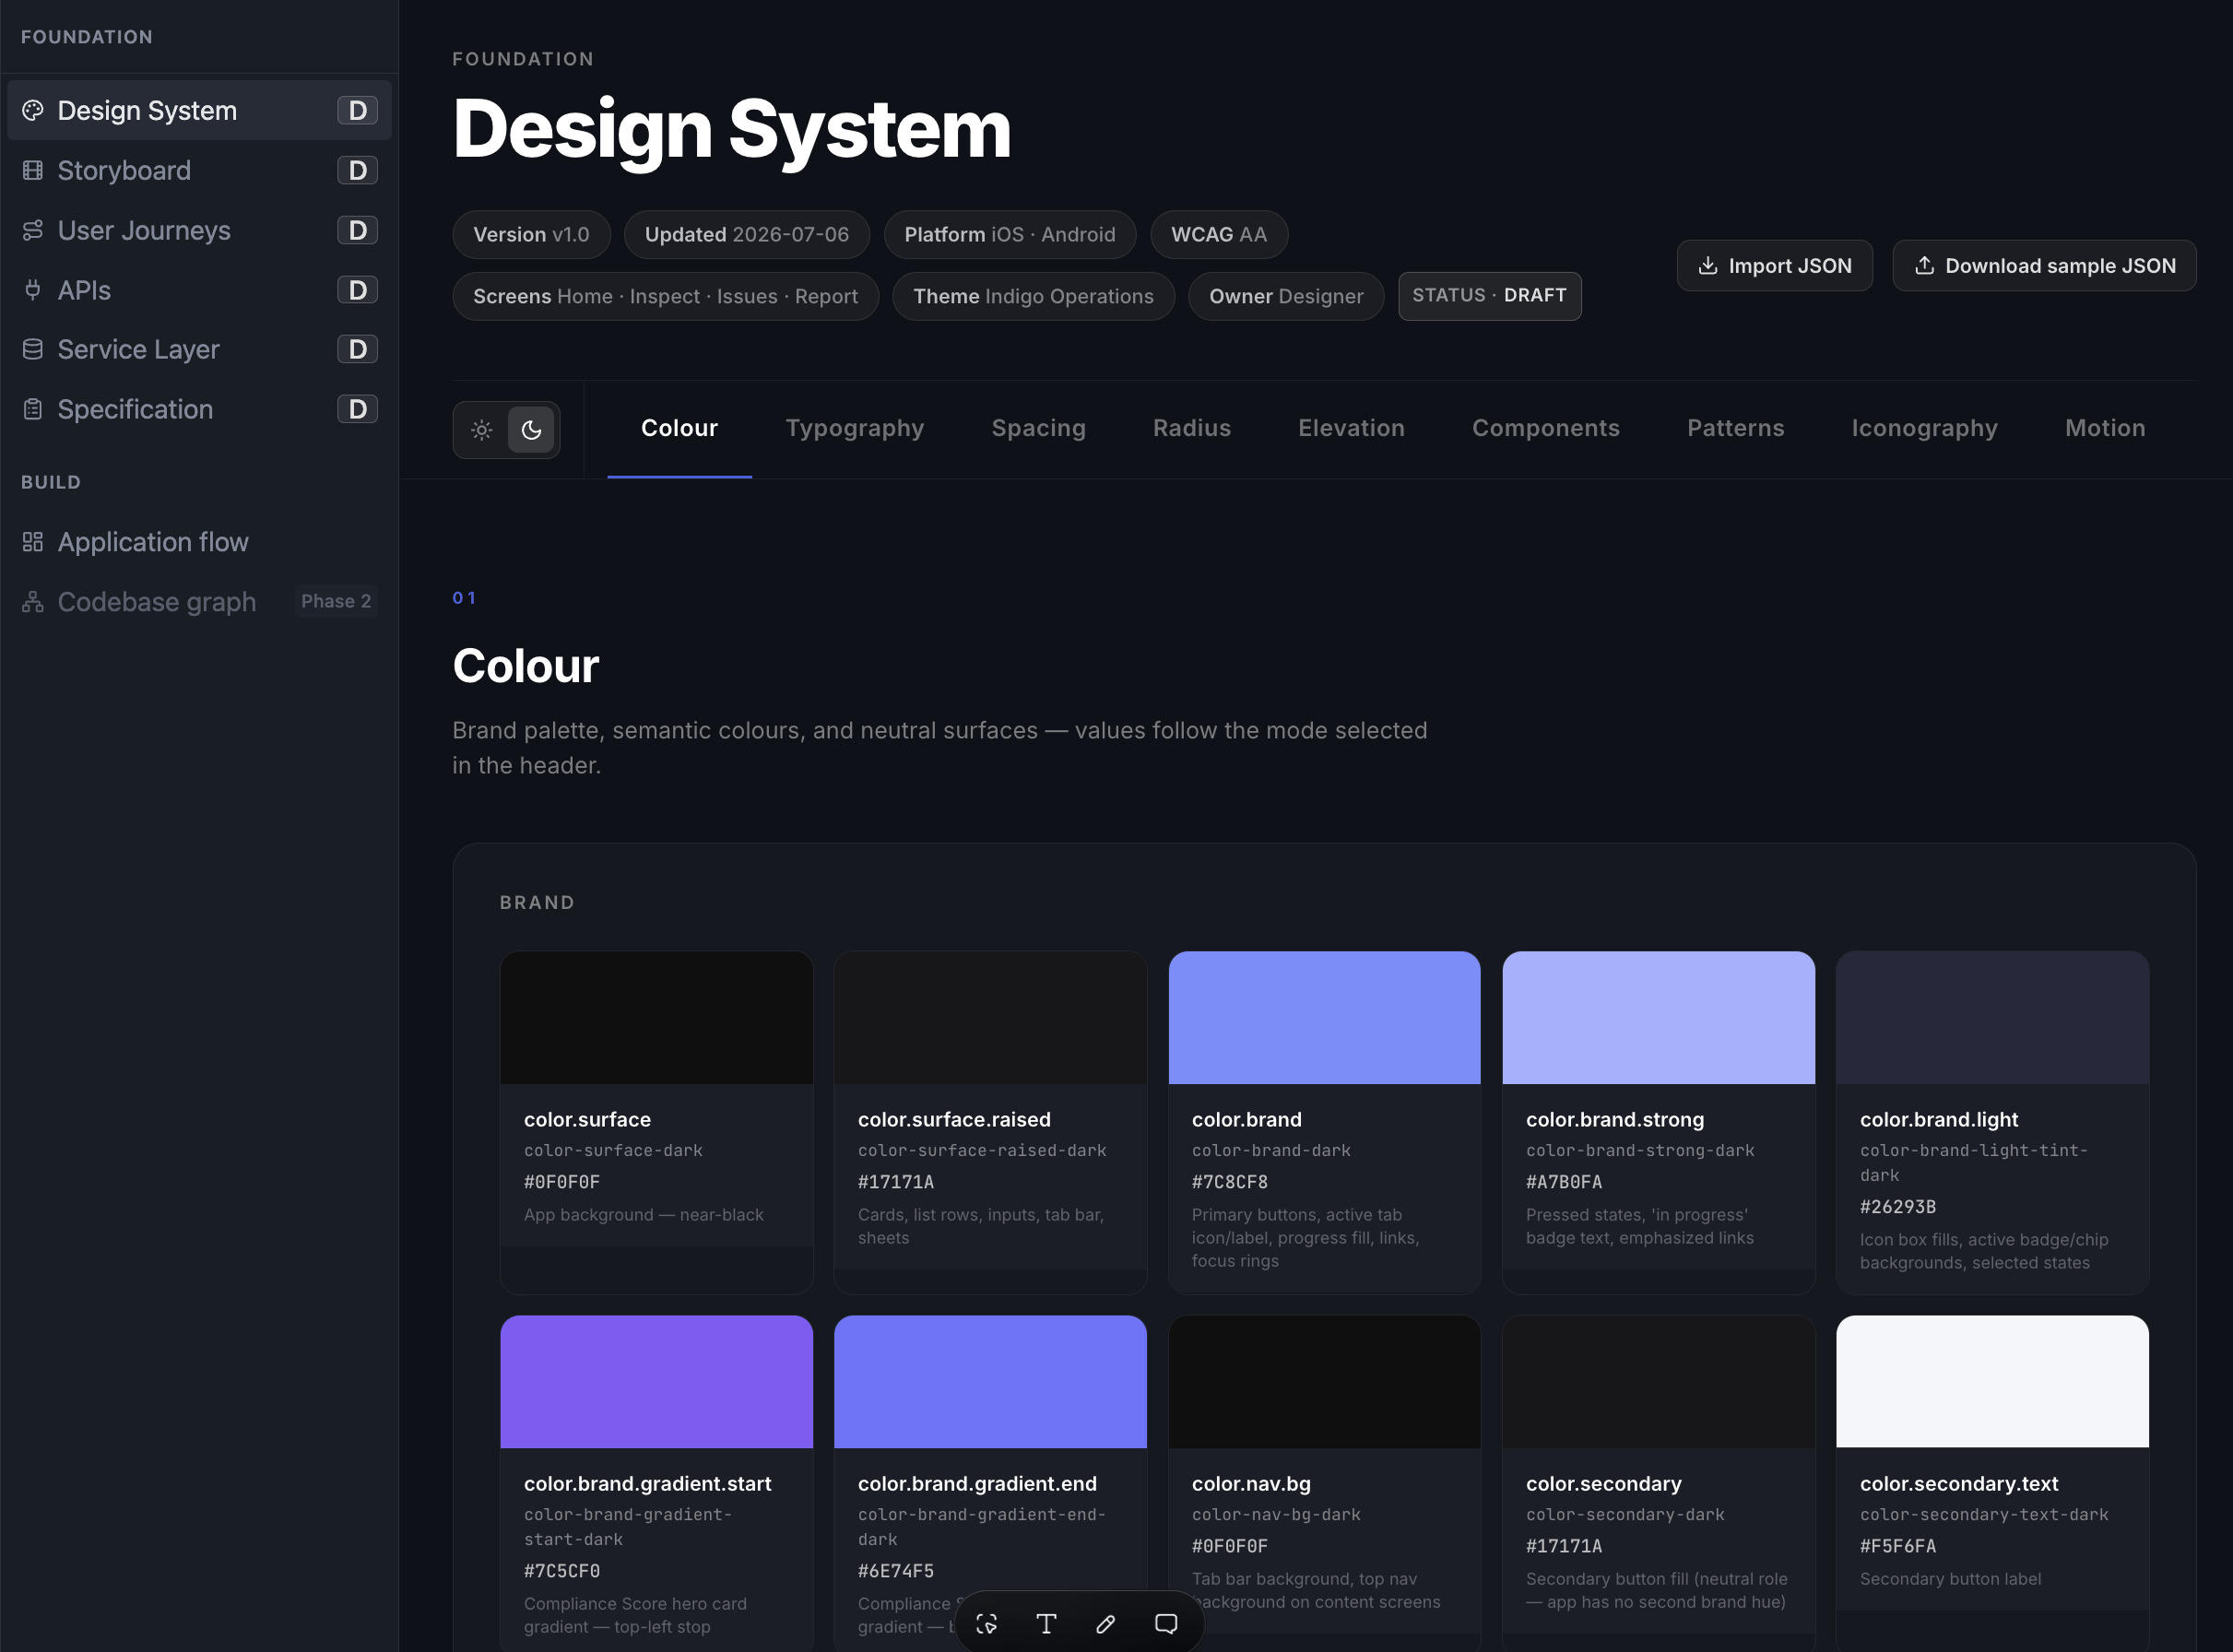2233x1652 pixels.
Task: Click the D badge beside User Journeys
Action: point(357,230)
